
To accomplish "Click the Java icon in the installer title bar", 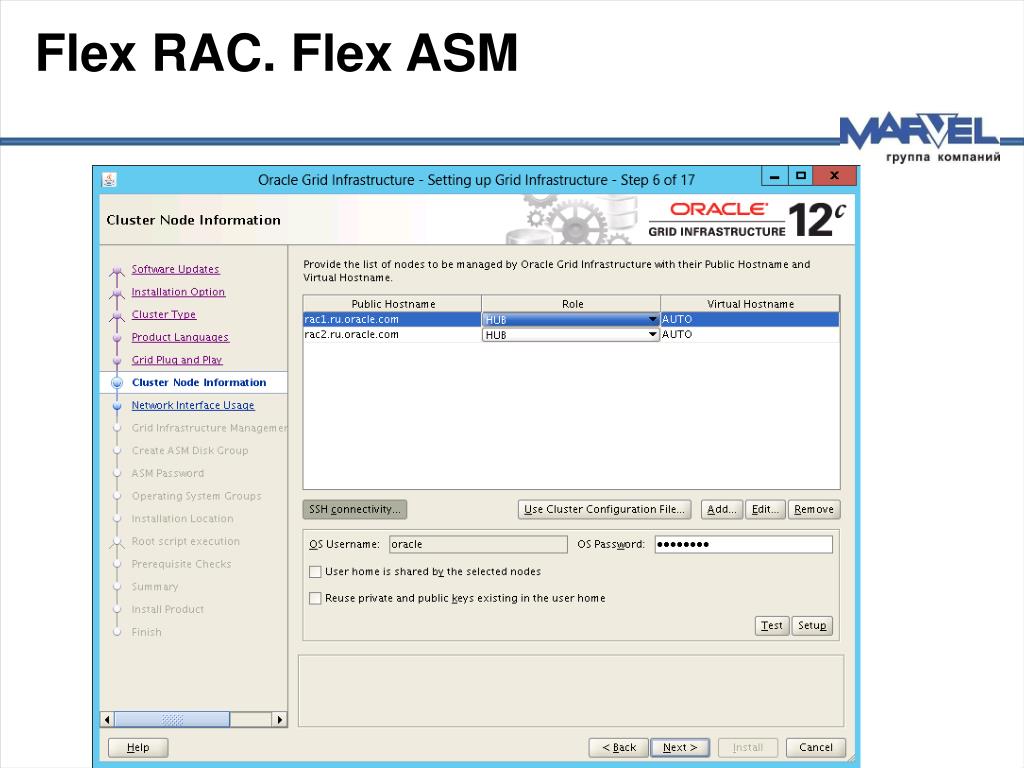I will click(109, 180).
